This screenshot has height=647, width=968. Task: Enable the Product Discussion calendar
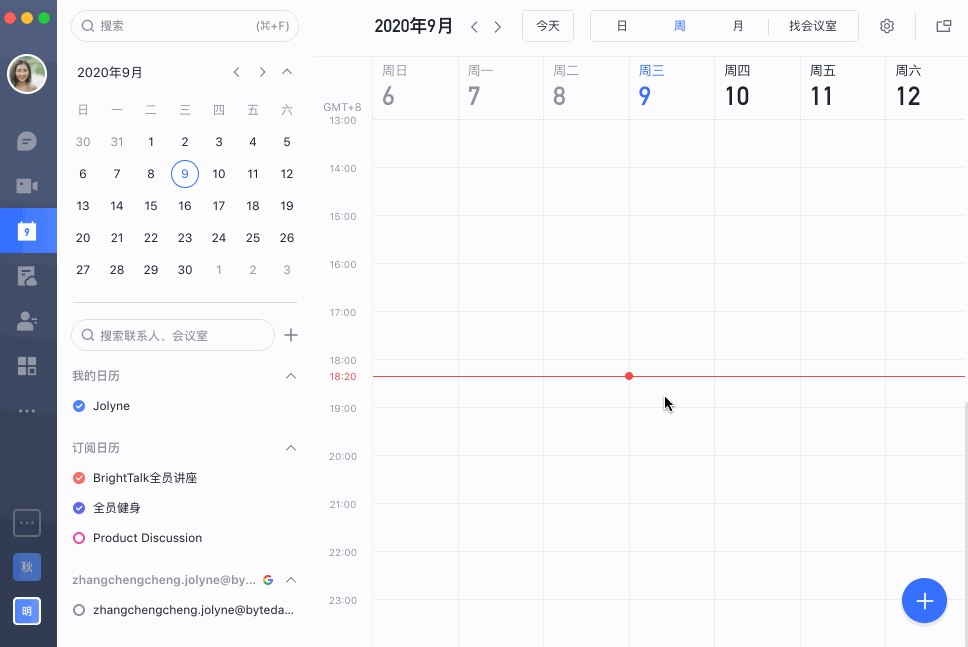[79, 538]
